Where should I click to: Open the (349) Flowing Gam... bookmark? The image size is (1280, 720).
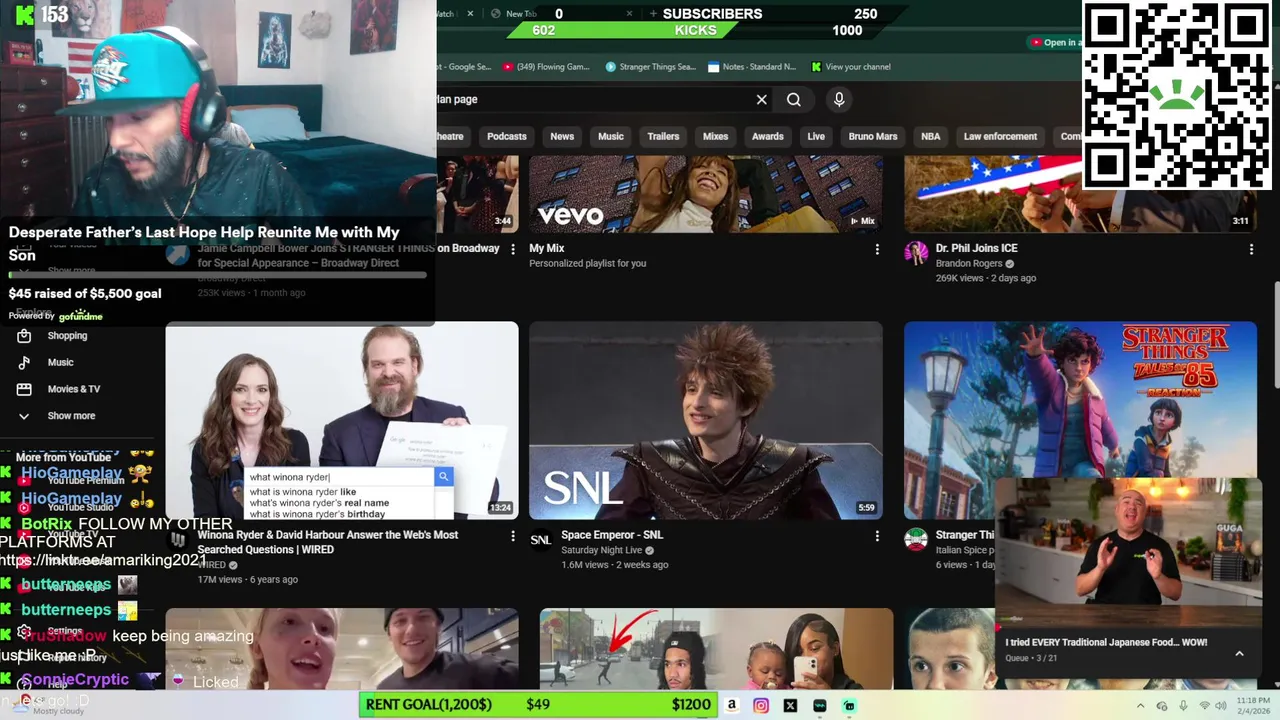point(547,67)
